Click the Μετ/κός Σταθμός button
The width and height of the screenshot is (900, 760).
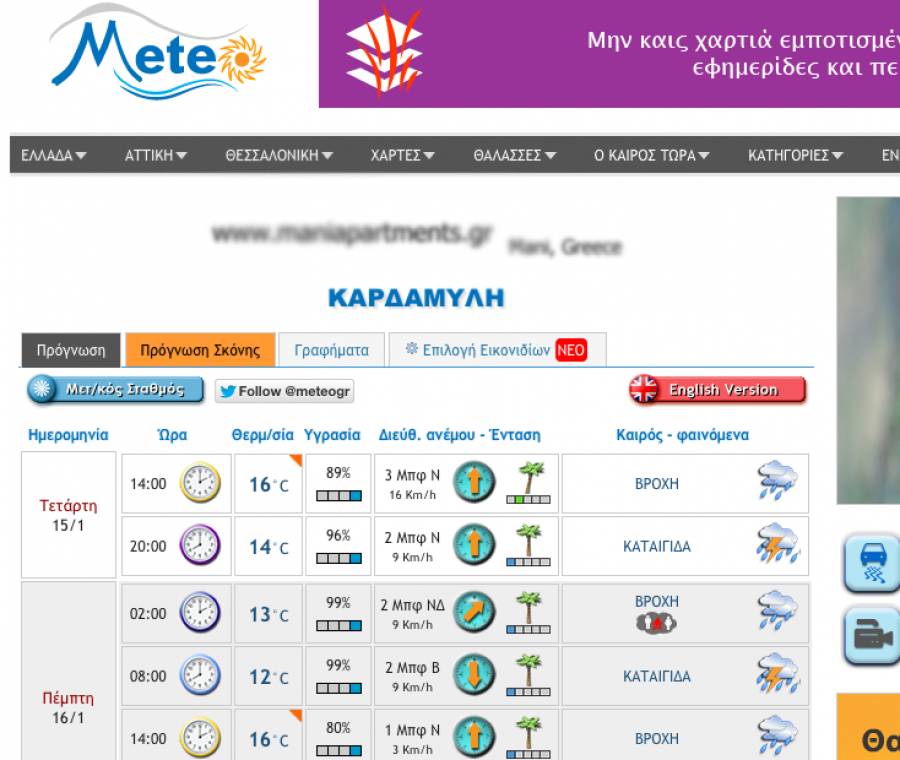click(x=115, y=390)
